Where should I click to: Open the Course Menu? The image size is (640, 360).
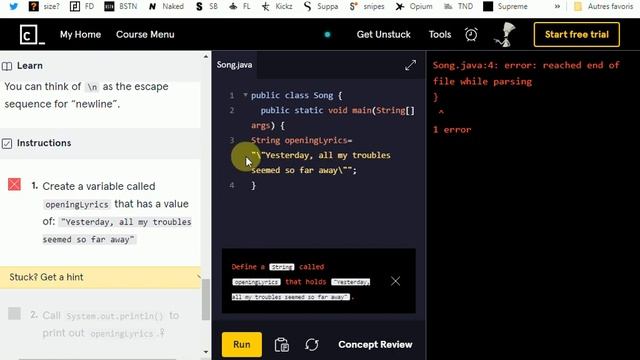pyautogui.click(x=145, y=35)
